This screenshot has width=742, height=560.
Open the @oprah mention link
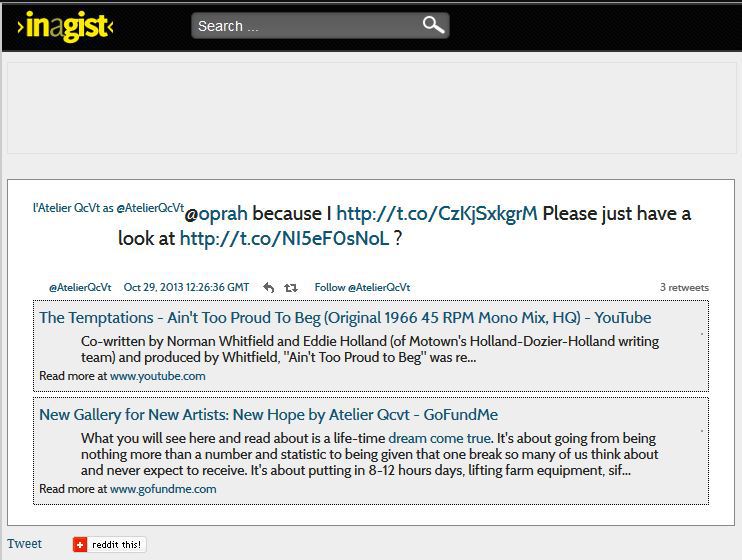216,213
